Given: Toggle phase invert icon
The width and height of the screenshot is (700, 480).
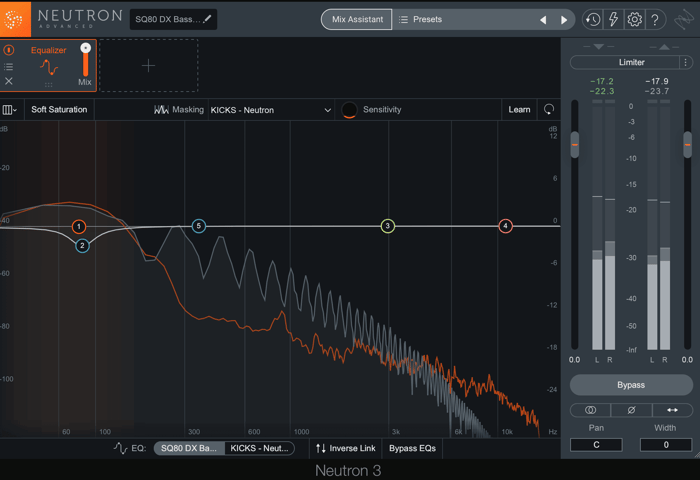Looking at the screenshot, I should (631, 410).
